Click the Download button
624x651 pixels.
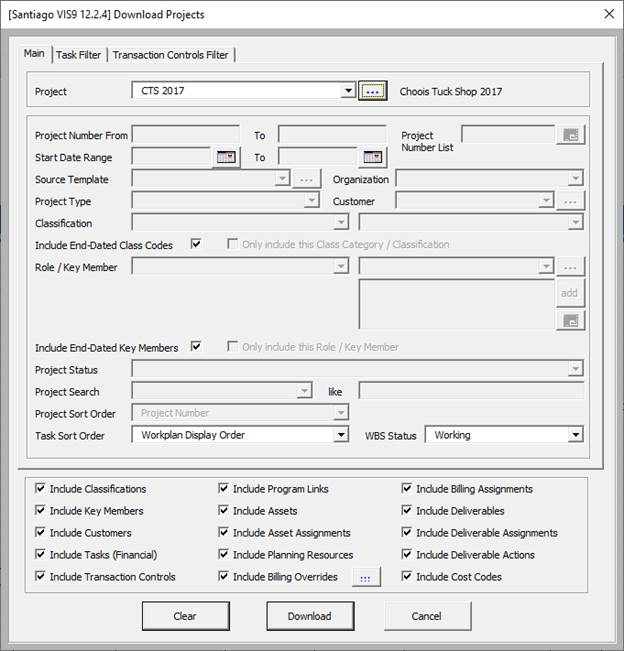click(x=310, y=616)
